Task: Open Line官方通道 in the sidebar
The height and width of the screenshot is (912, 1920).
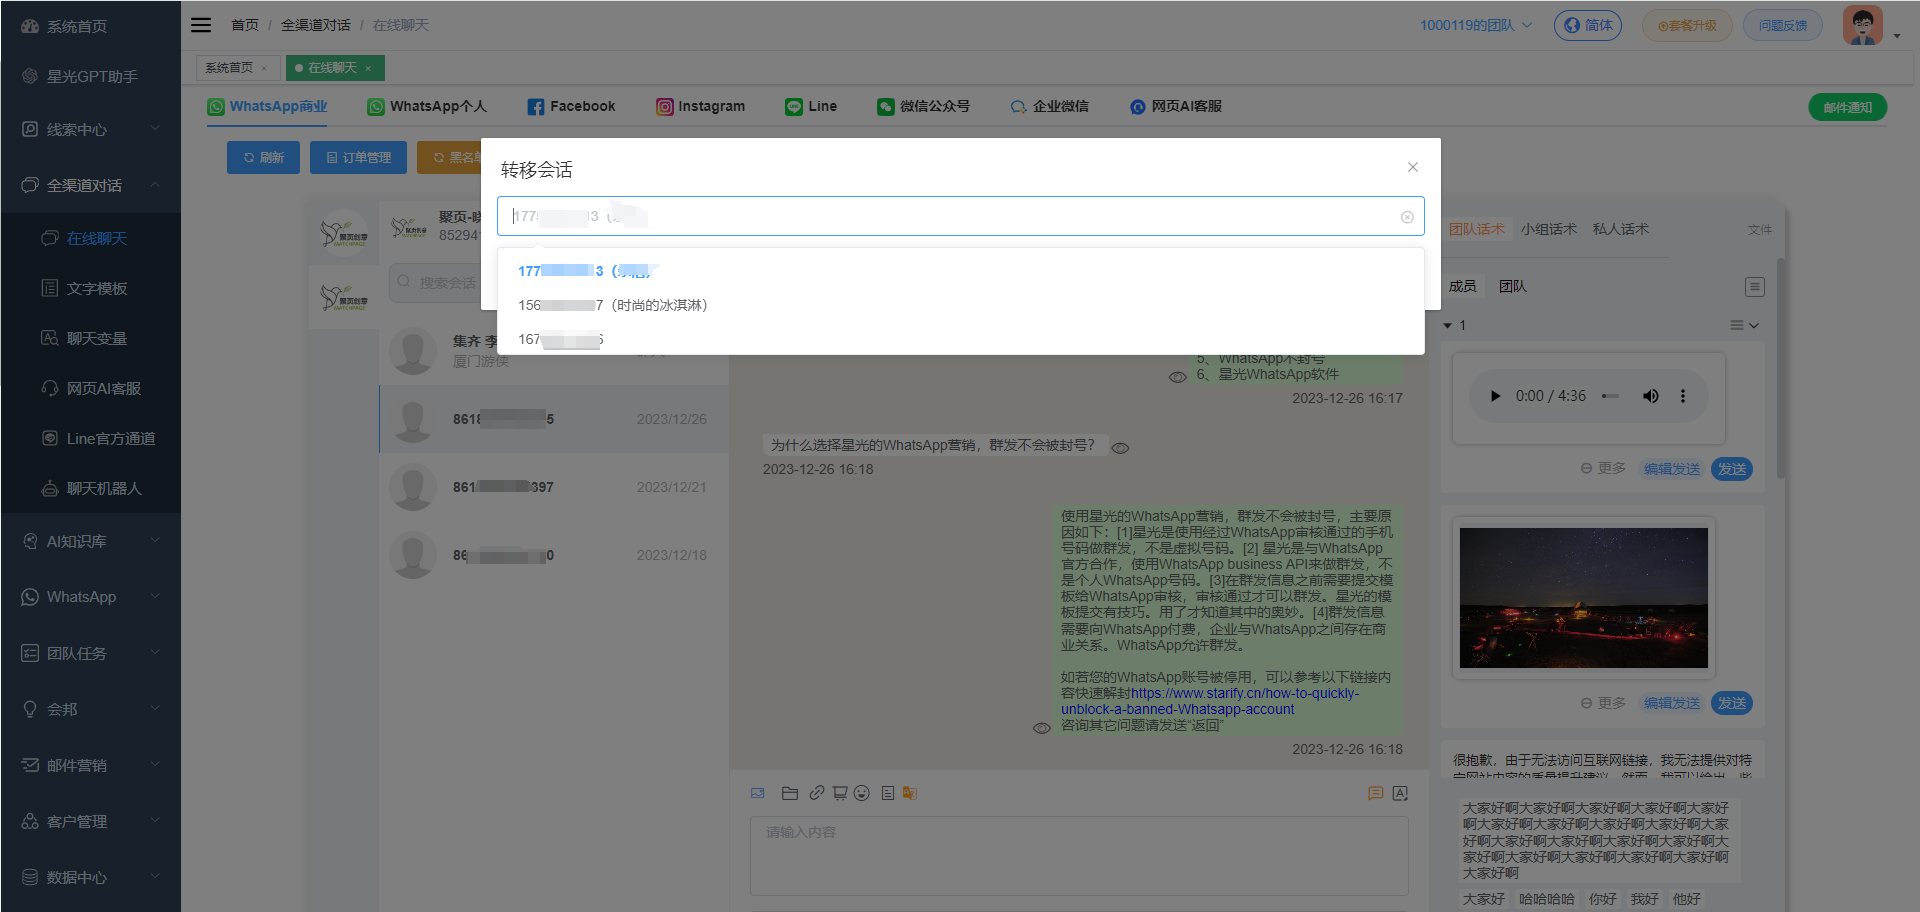Action: click(x=90, y=438)
